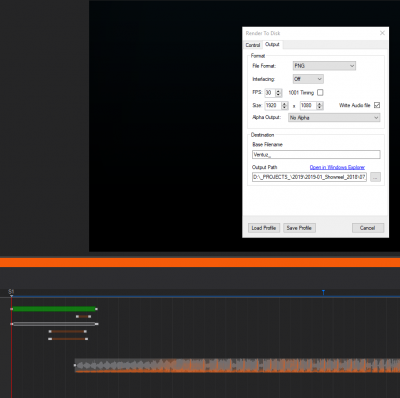This screenshot has height=398, width=400.
Task: Click the Output Path text field
Action: [309, 177]
